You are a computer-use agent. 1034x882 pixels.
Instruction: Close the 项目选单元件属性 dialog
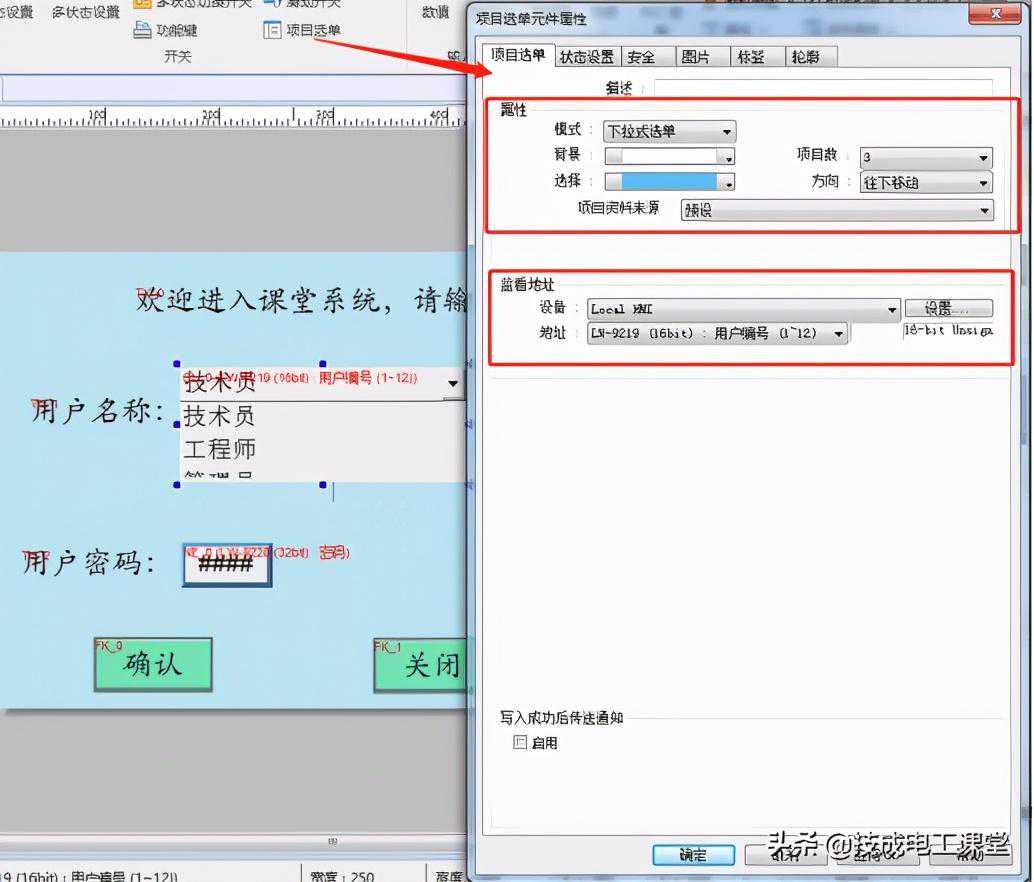pos(995,16)
